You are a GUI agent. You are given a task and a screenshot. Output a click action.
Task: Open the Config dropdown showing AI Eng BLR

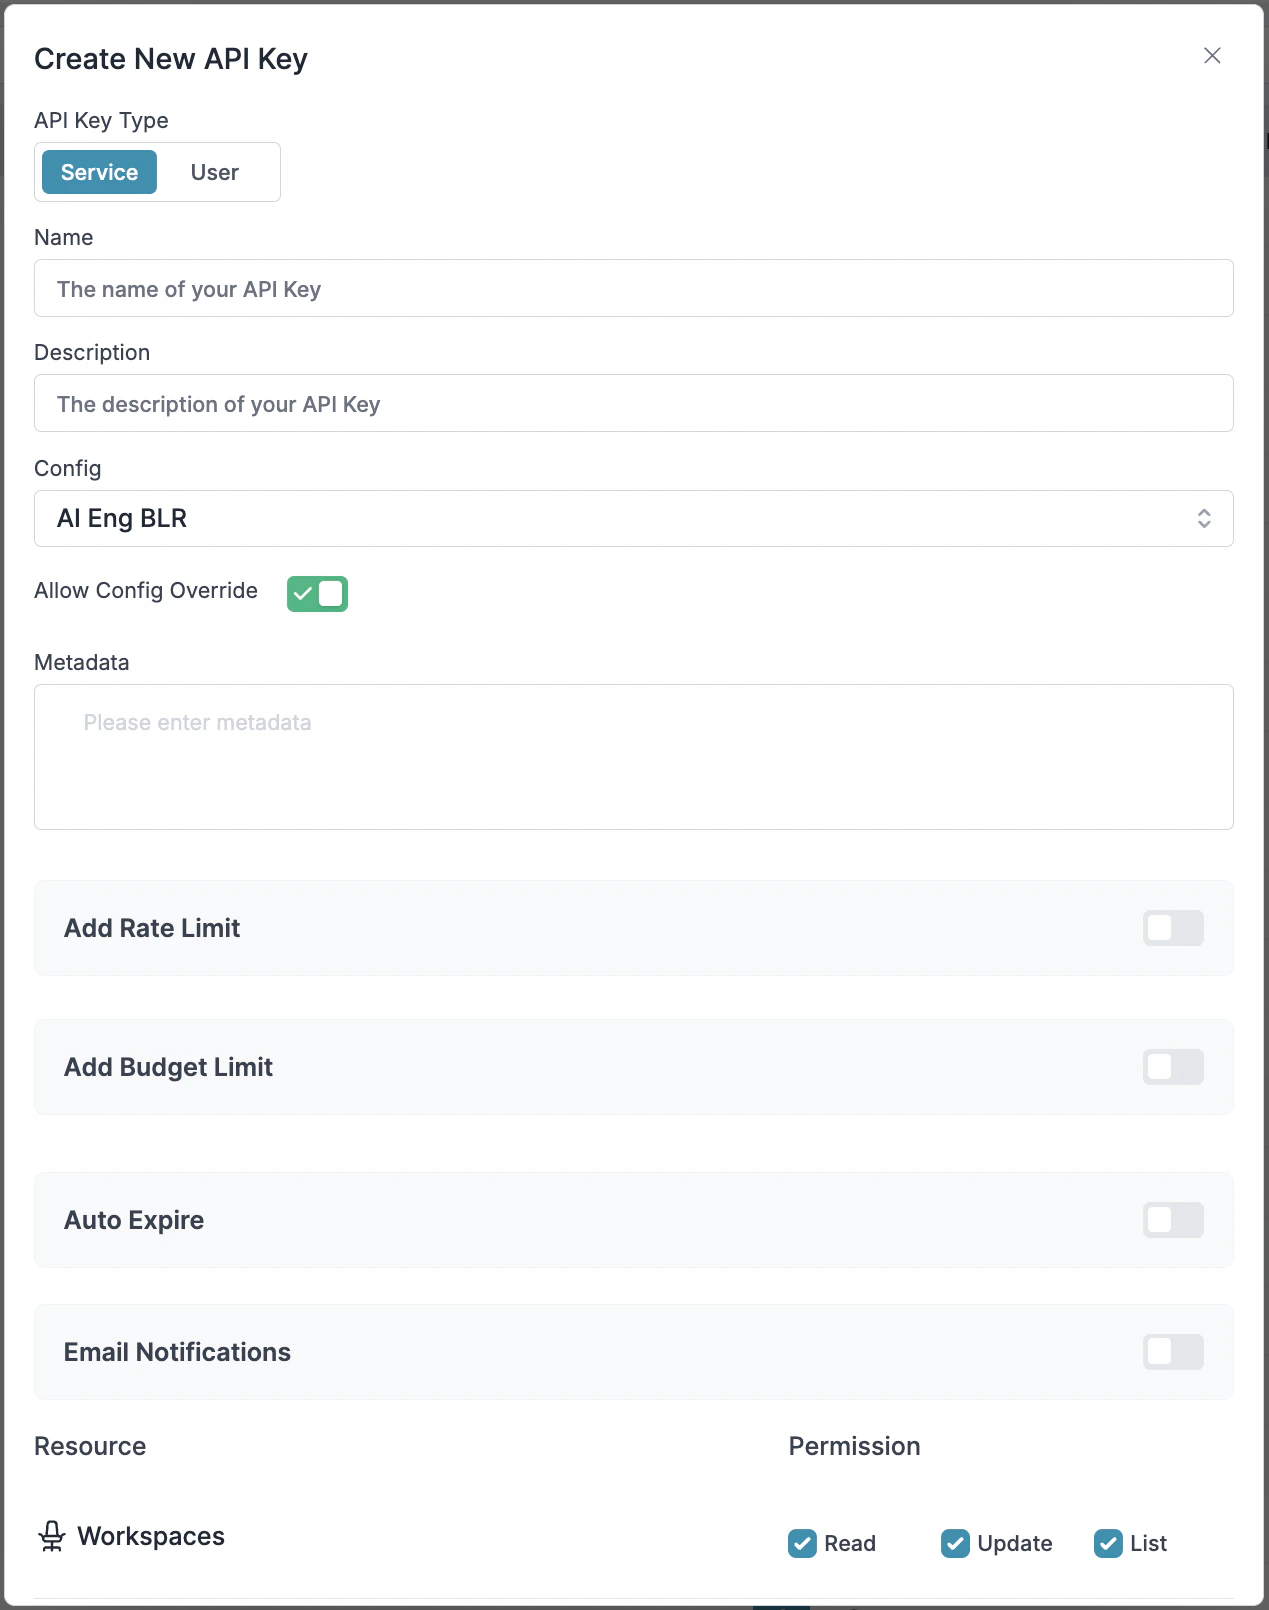pos(633,518)
